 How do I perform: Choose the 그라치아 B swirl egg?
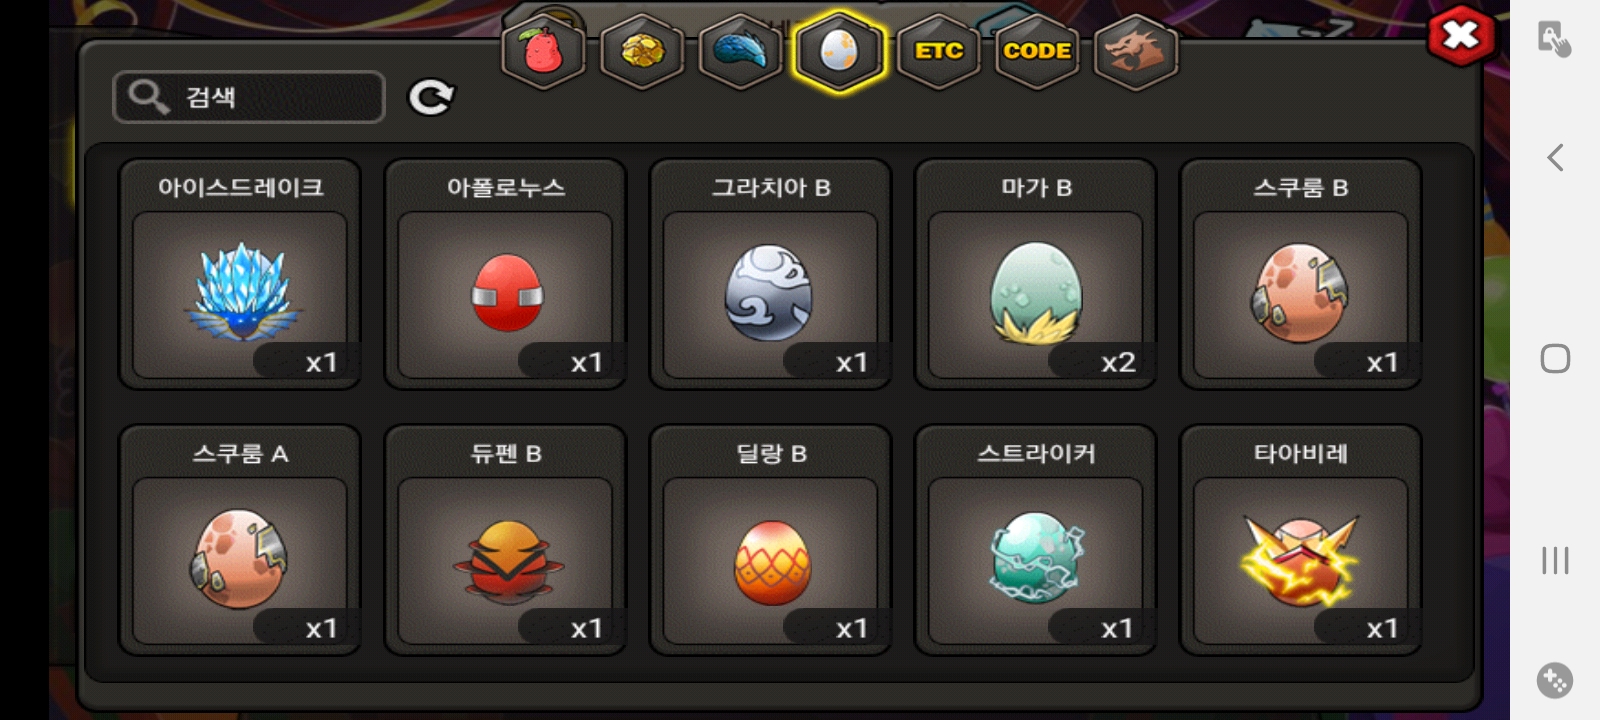(770, 274)
